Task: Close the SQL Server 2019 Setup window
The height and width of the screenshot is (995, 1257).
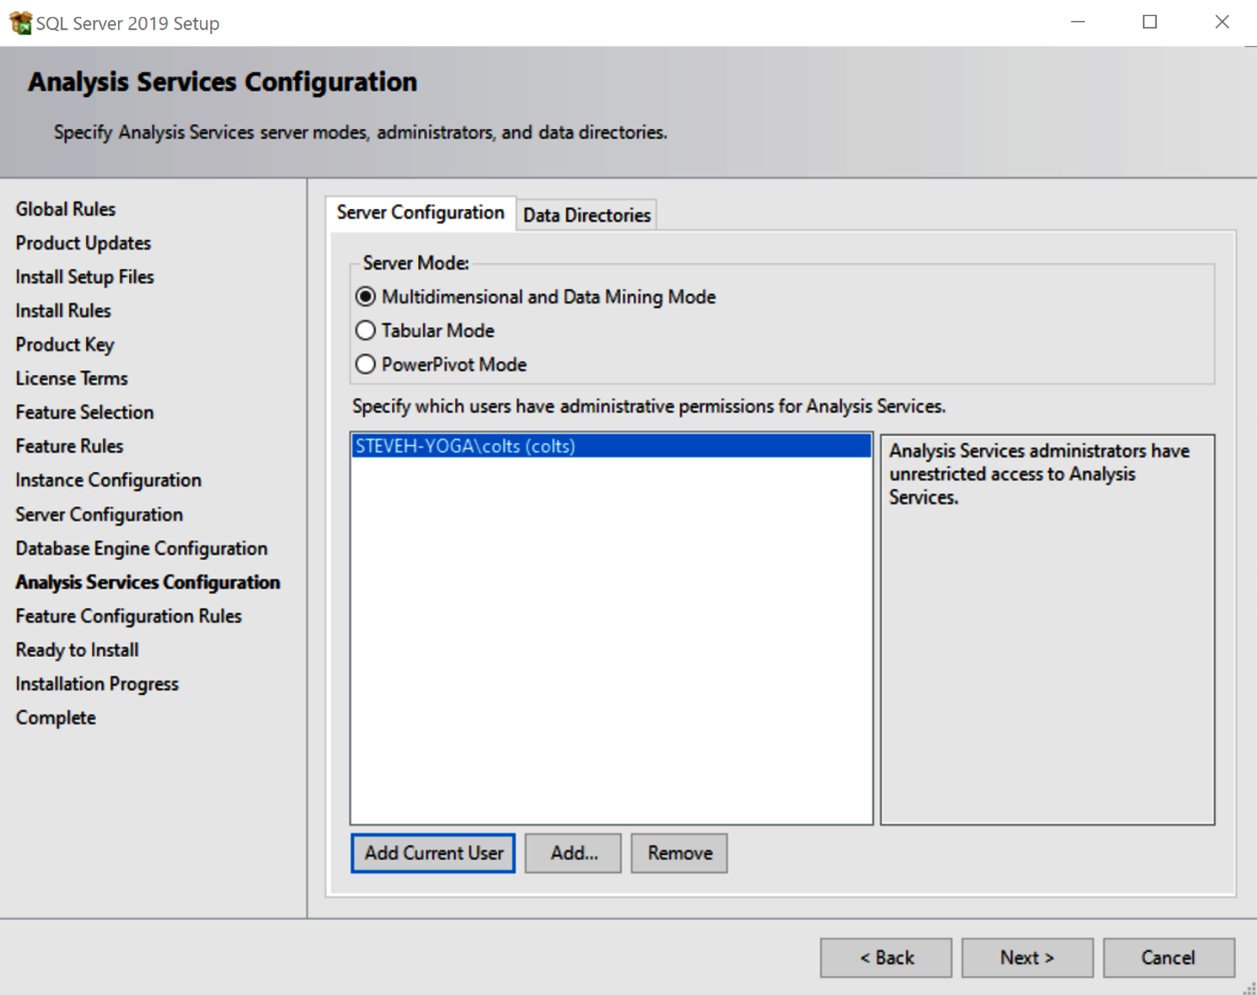Action: coord(1222,22)
